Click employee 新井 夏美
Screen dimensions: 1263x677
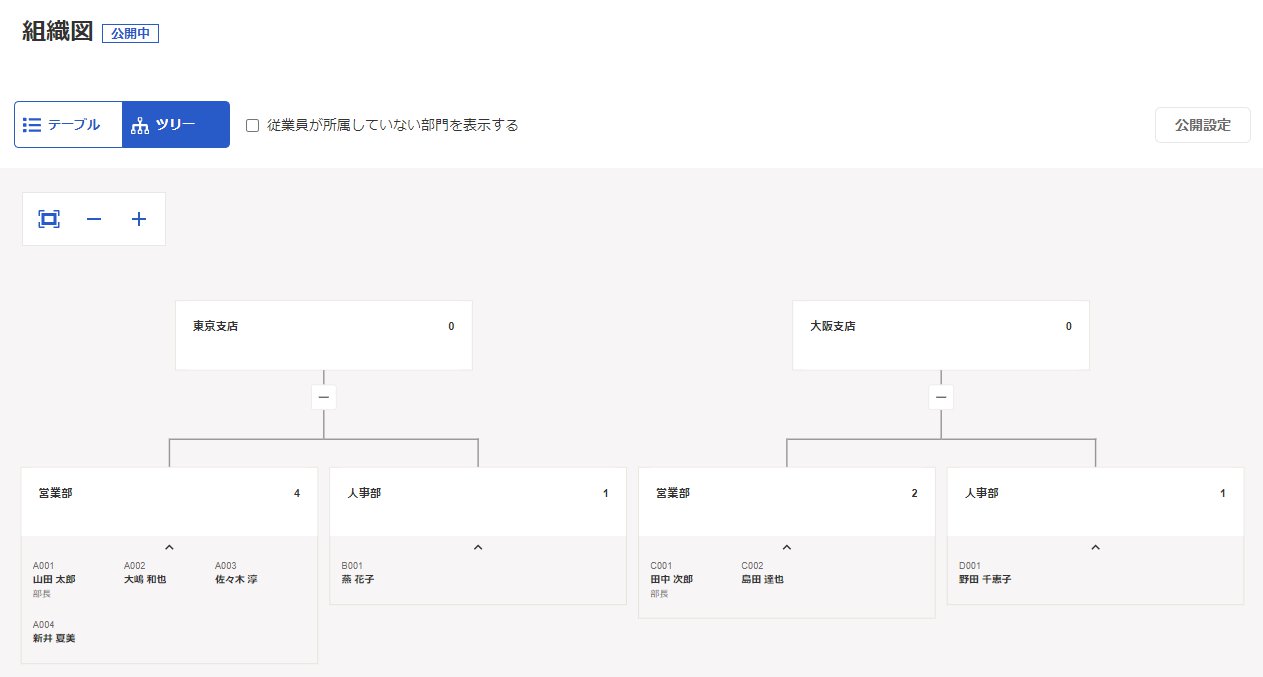54,638
